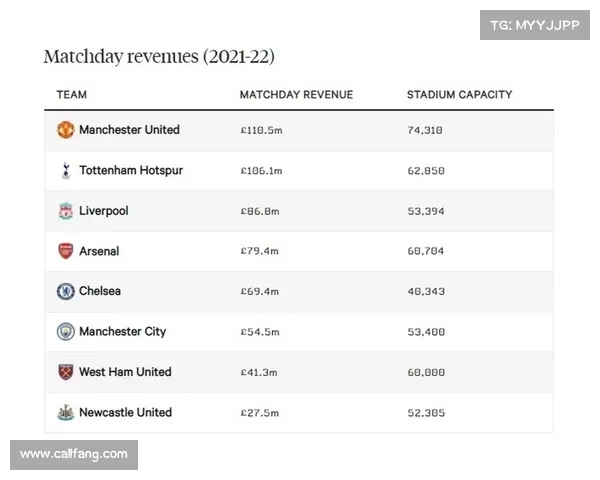600x480 pixels.
Task: Click the MATCHDAY REVENUE column header
Action: pyautogui.click(x=296, y=95)
